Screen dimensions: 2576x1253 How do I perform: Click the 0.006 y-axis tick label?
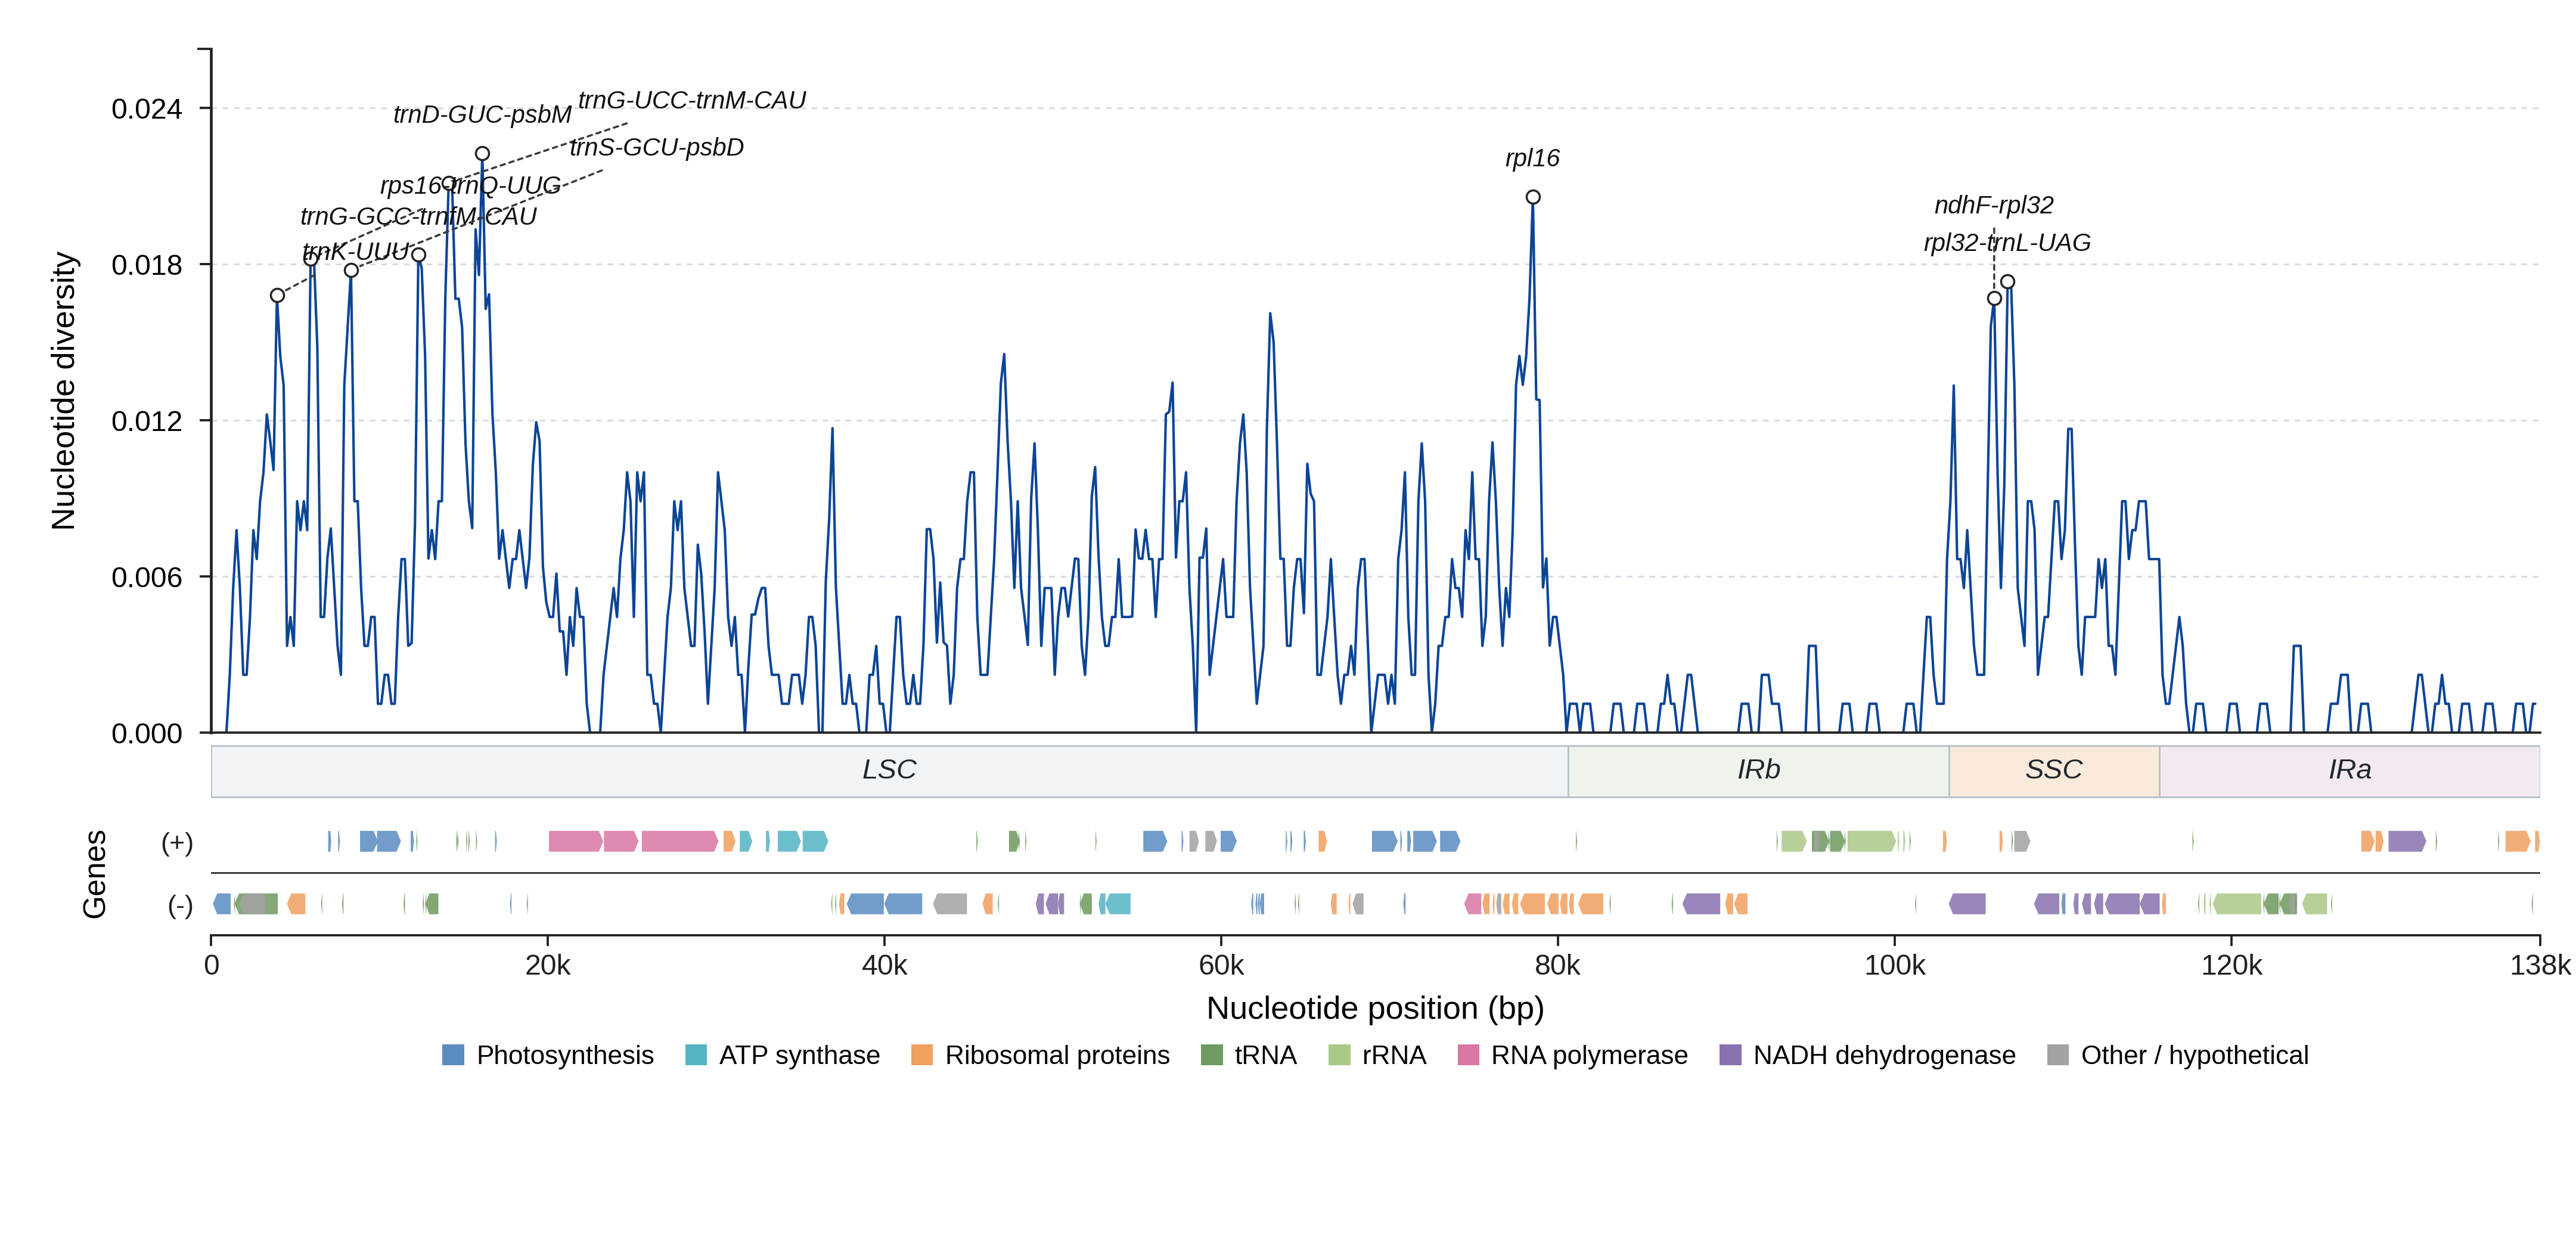[x=147, y=577]
